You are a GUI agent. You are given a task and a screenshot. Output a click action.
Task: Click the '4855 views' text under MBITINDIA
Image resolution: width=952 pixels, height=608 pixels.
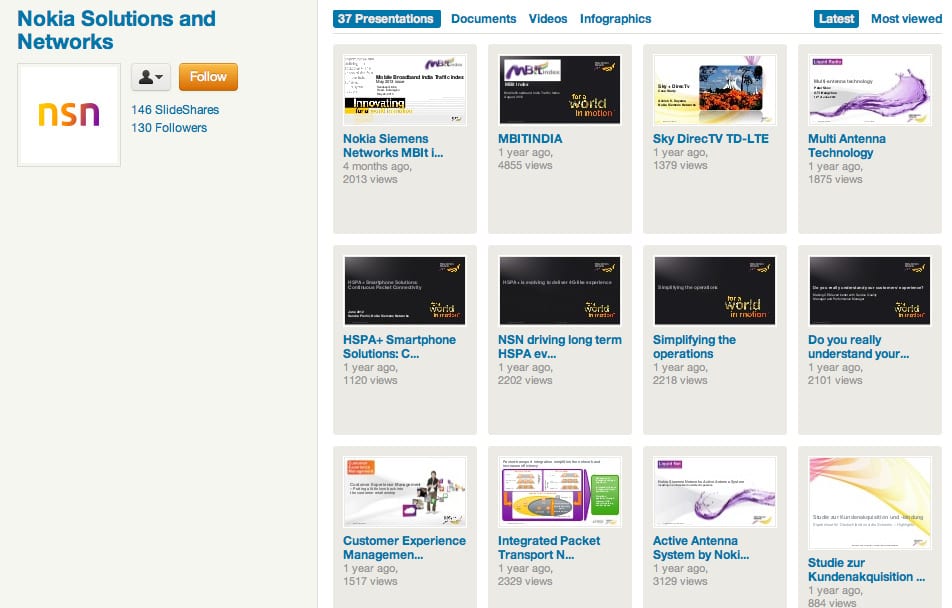525,165
